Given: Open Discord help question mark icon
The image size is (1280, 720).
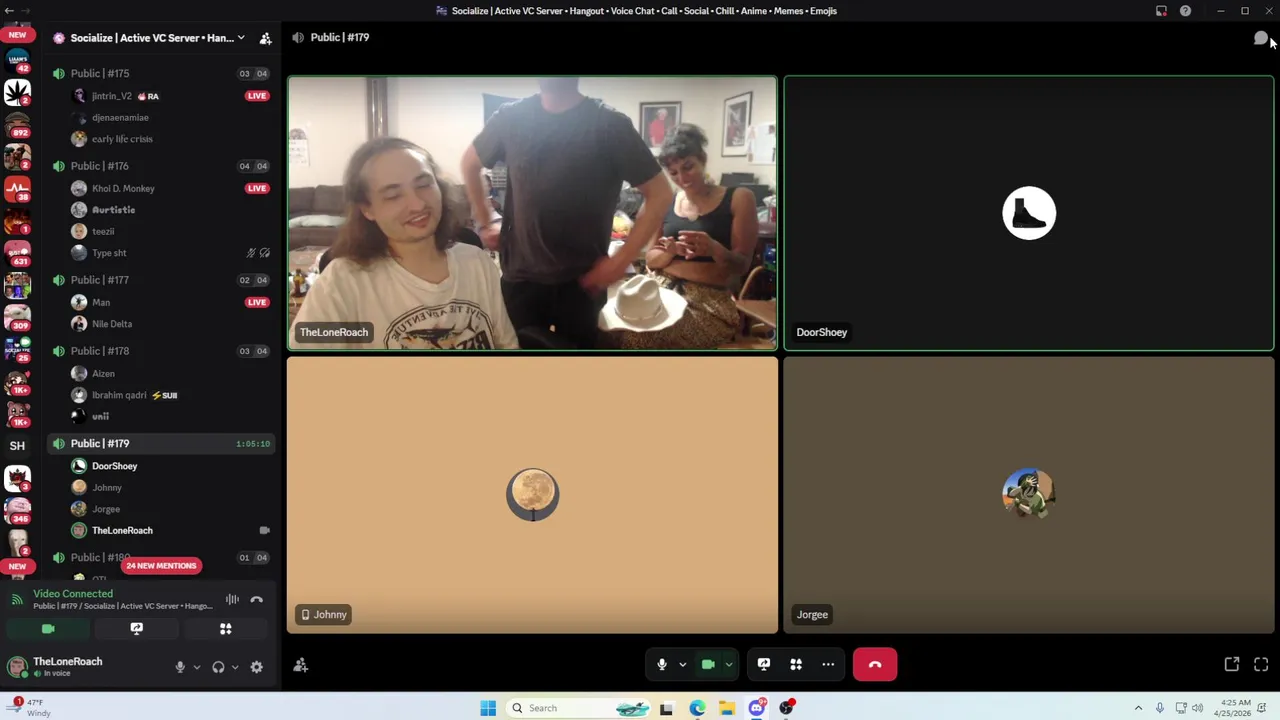Looking at the screenshot, I should click(x=1185, y=11).
